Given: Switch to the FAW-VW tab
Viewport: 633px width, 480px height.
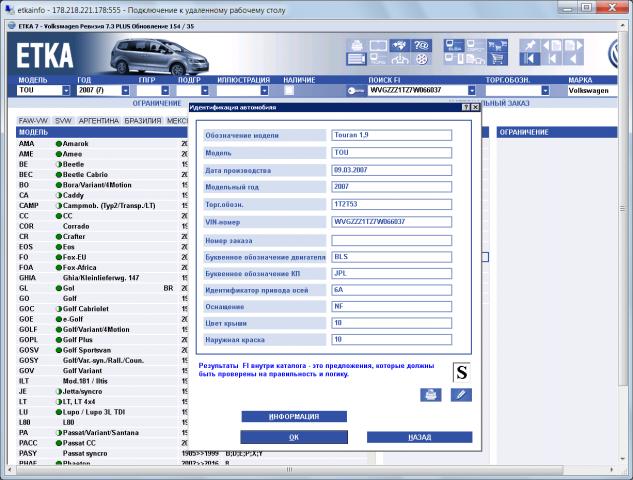Looking at the screenshot, I should click(x=33, y=121).
